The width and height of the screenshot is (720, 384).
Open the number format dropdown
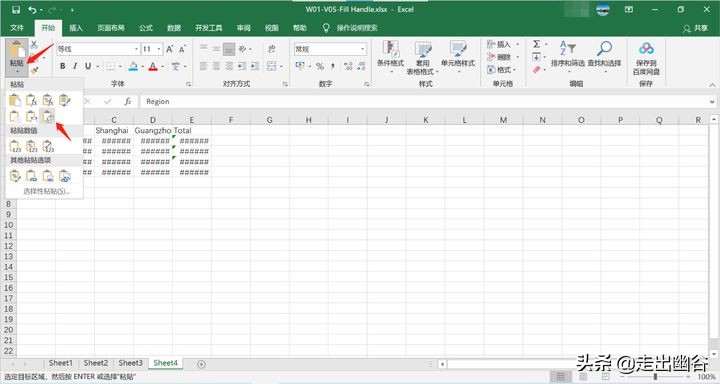[362, 49]
